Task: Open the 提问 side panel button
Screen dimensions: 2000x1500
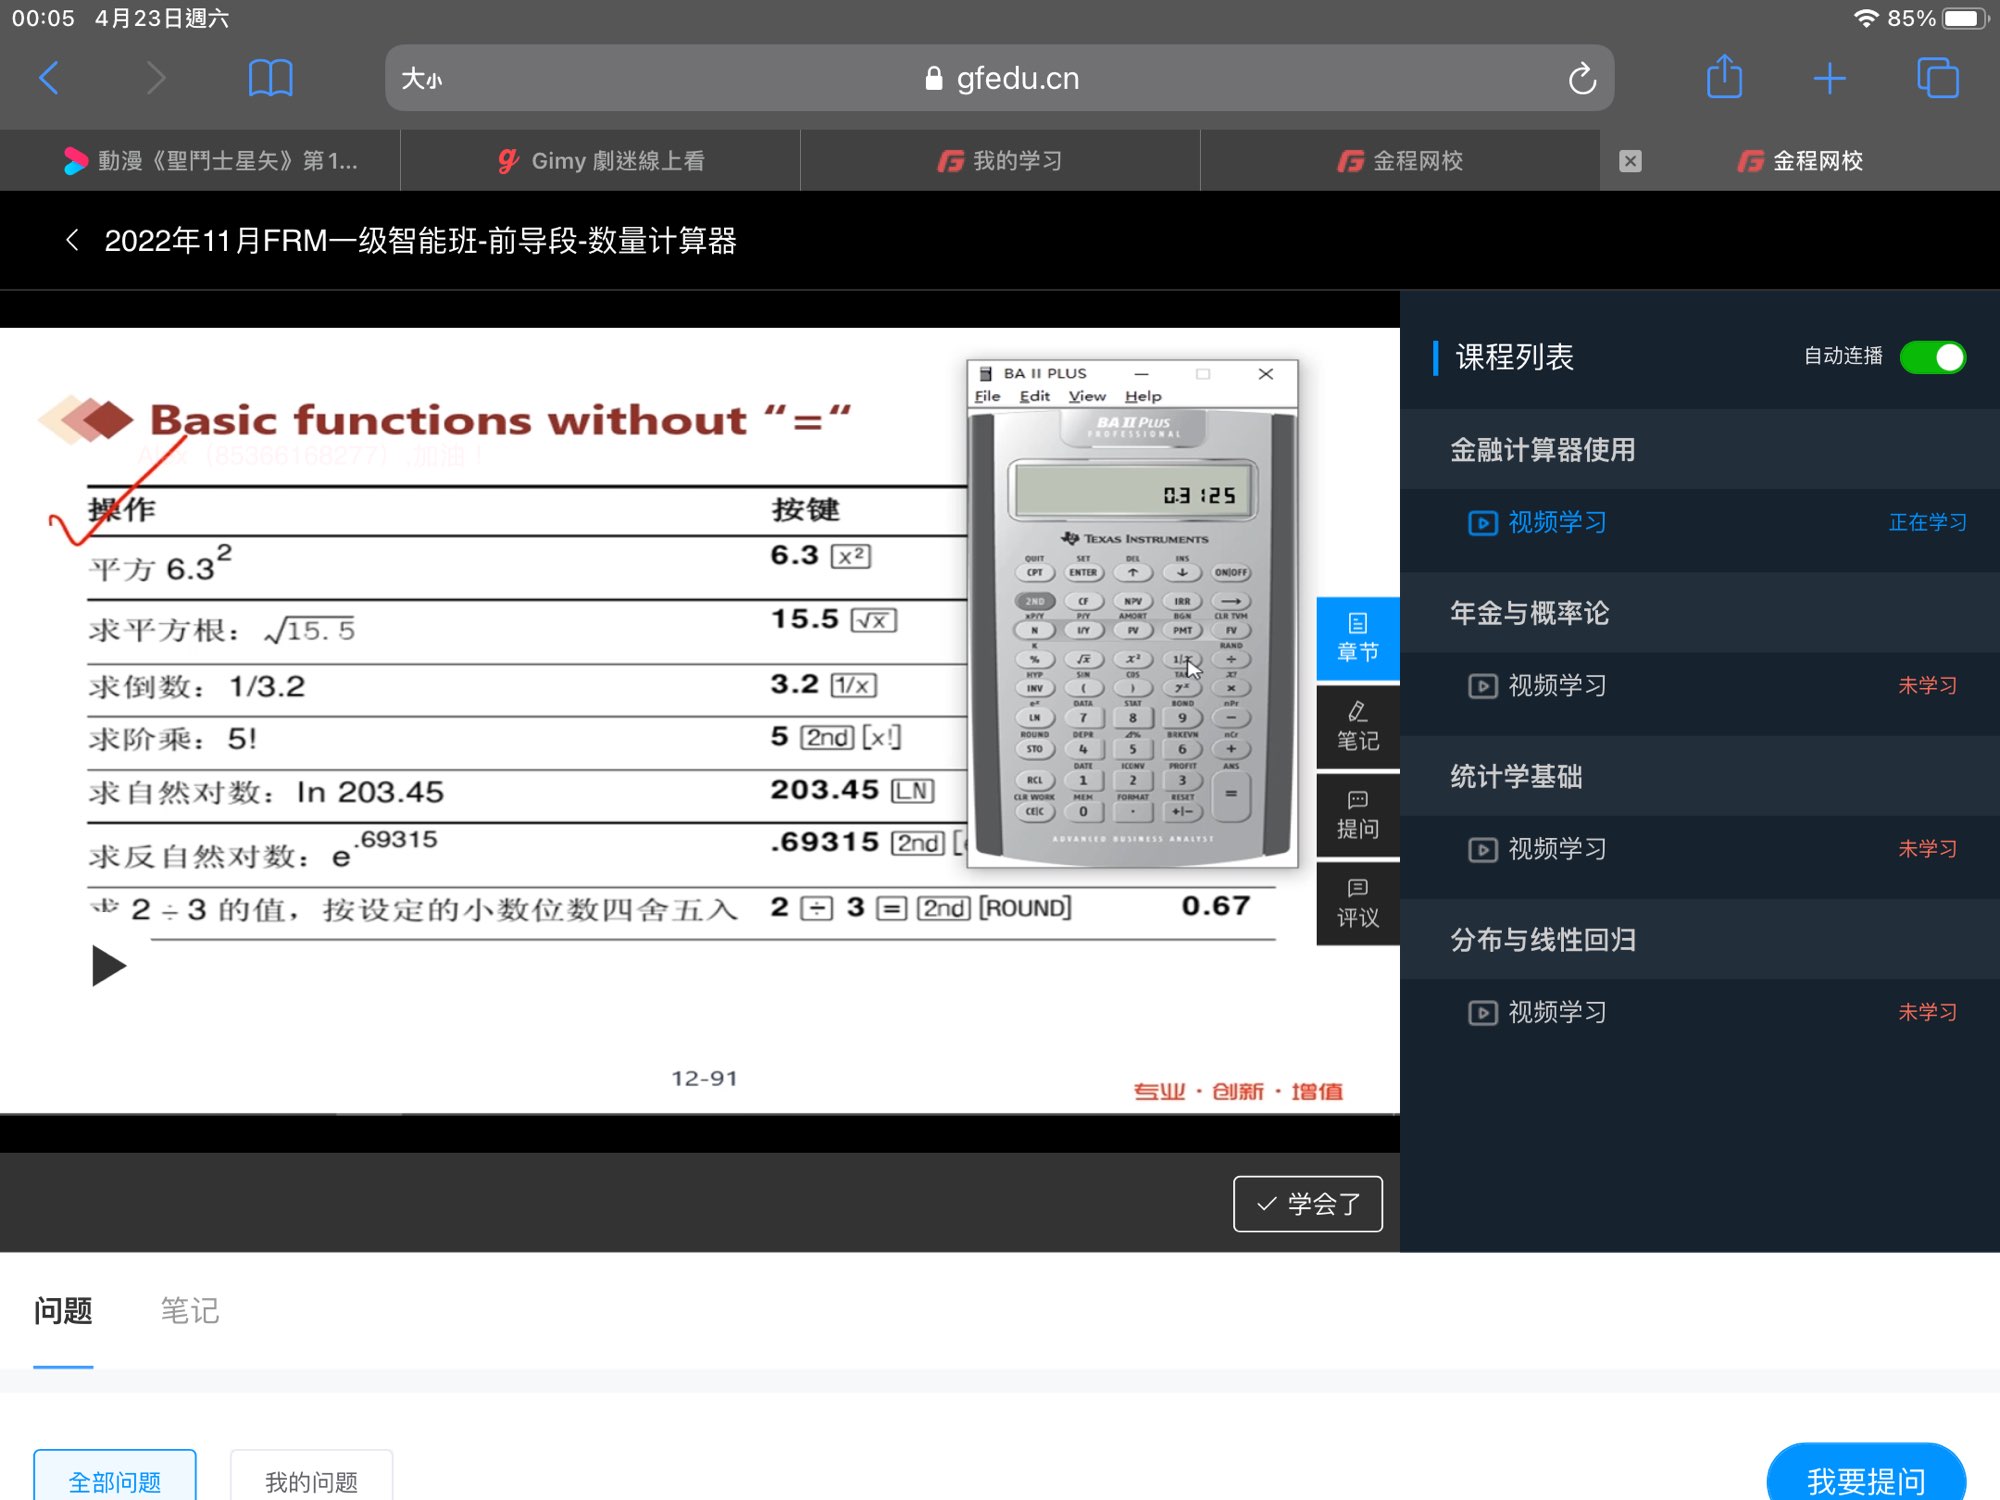Action: (1357, 815)
